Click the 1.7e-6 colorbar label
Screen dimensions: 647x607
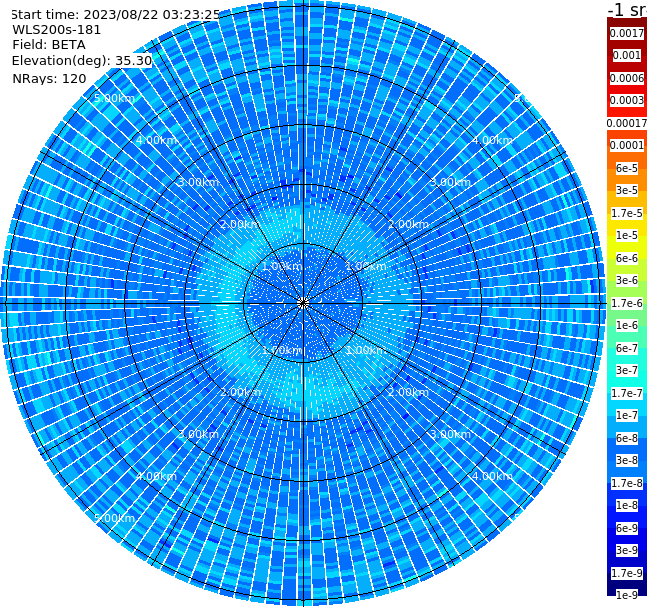coord(627,303)
